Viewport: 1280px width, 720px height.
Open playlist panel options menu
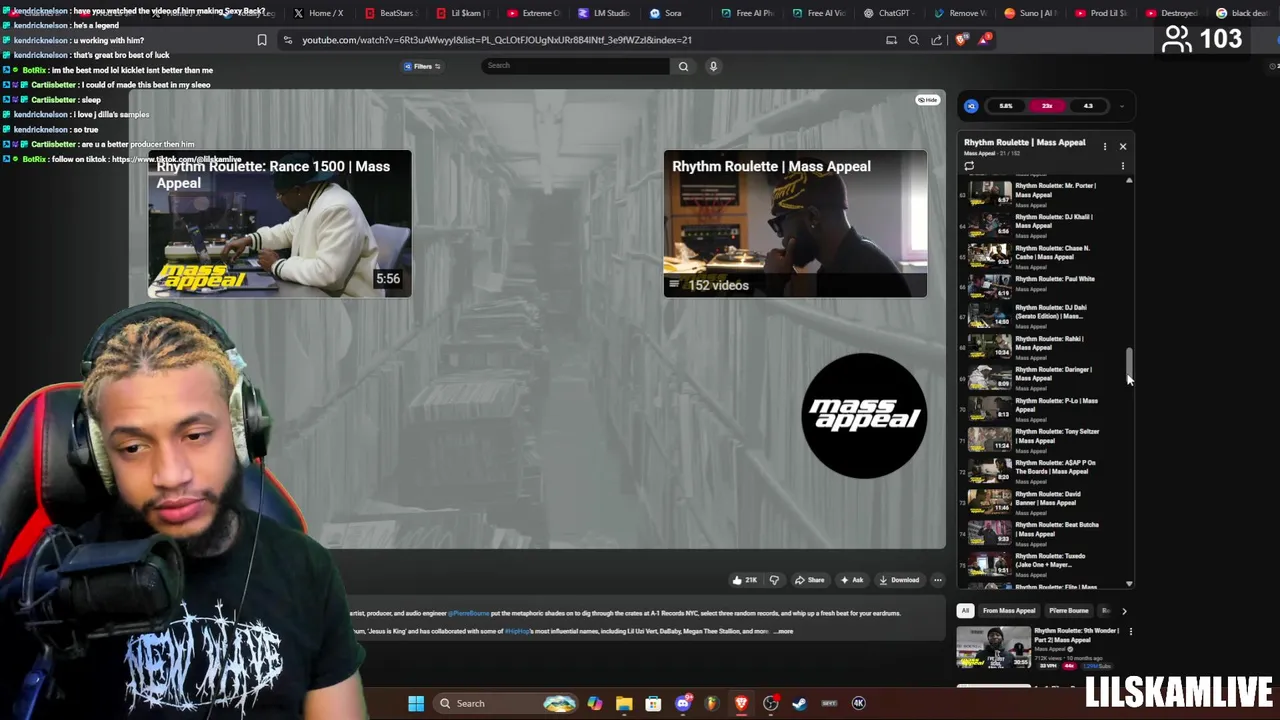coord(1105,146)
